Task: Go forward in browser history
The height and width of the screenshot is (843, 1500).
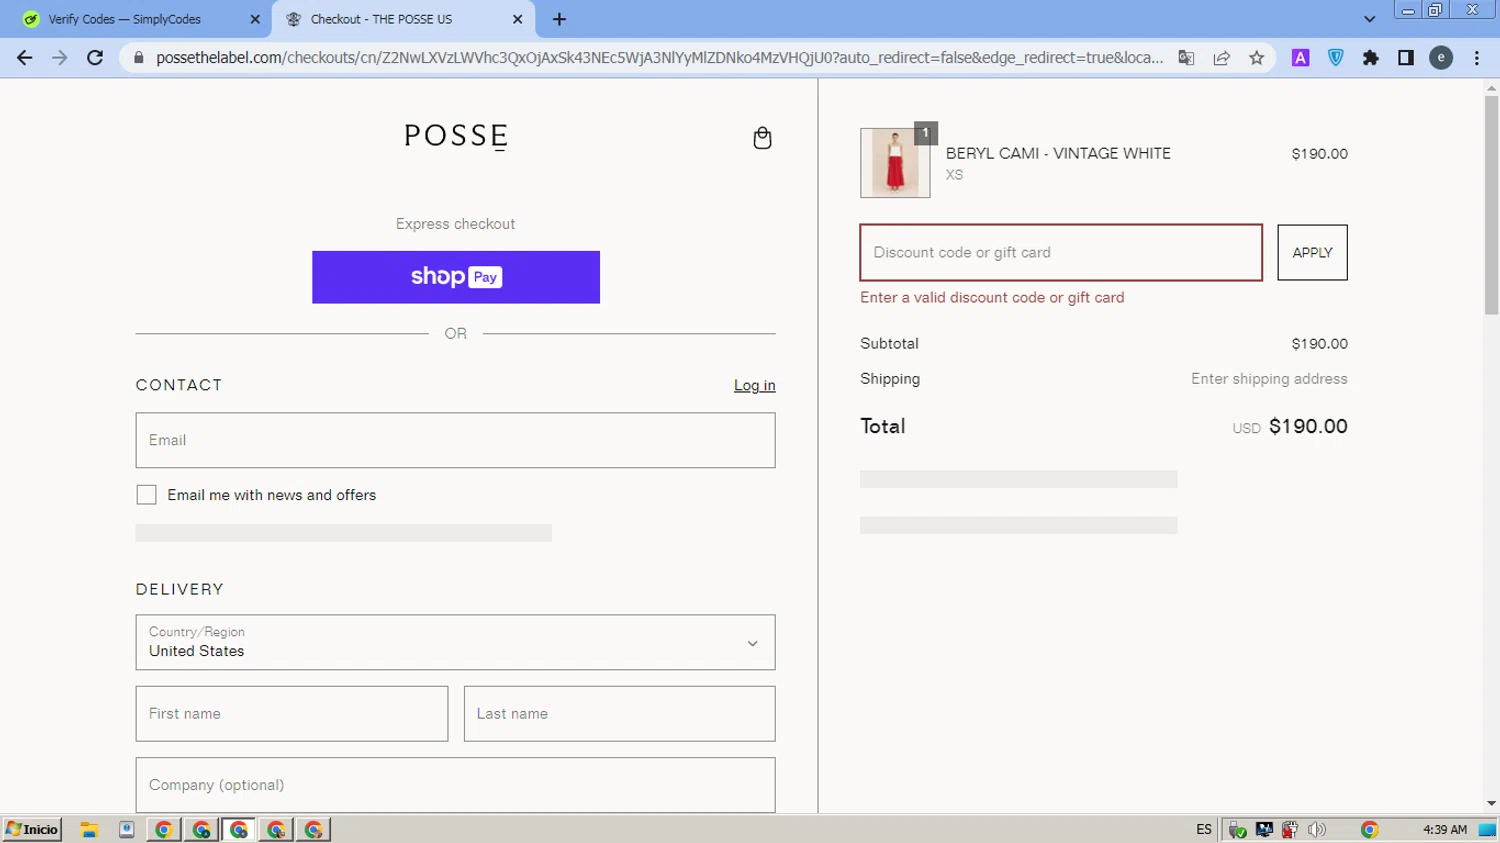Action: [60, 58]
